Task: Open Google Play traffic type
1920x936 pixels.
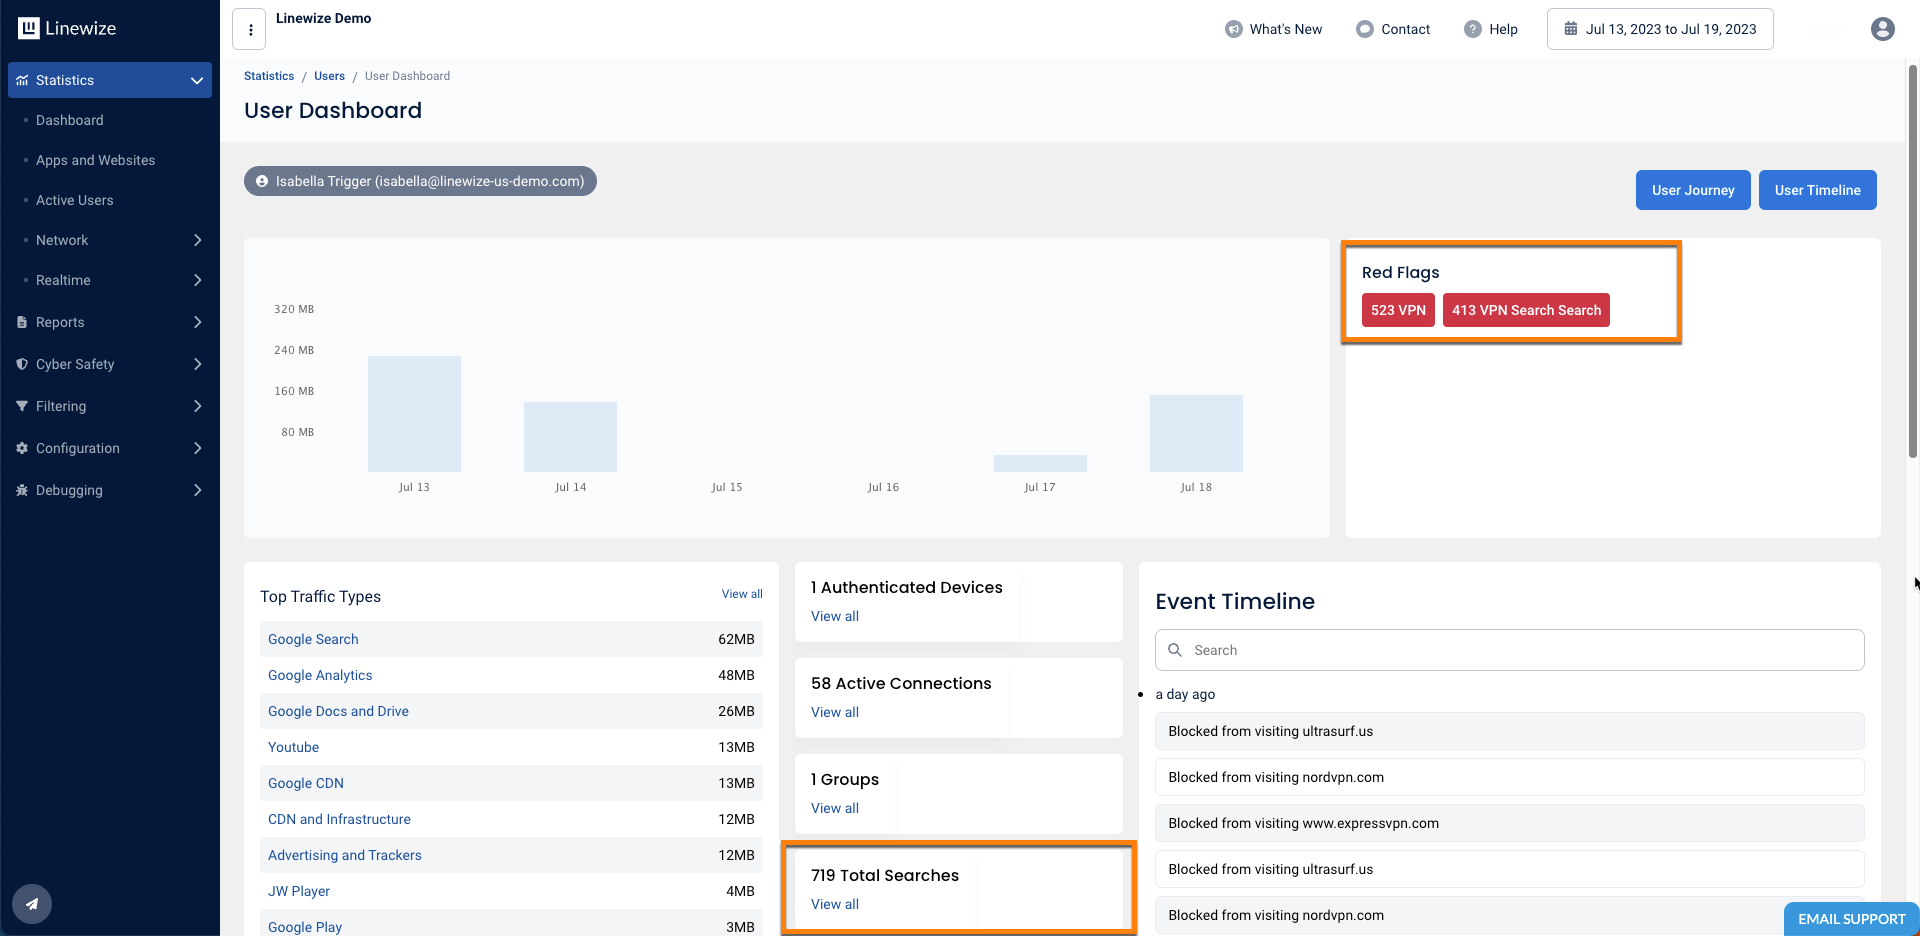Action: (x=305, y=927)
